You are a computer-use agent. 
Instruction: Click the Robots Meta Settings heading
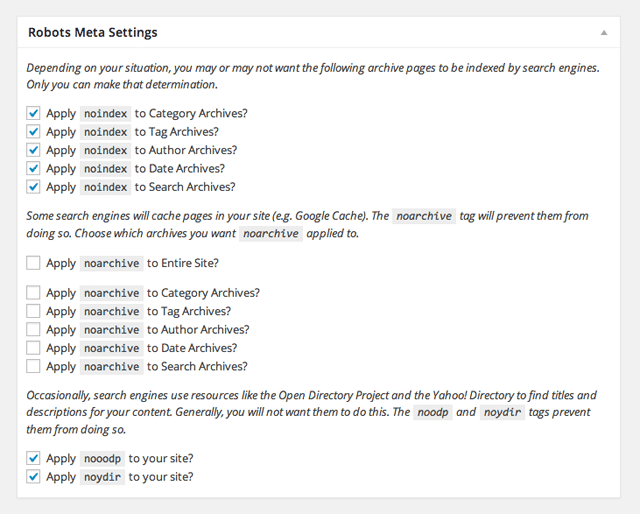(x=92, y=32)
